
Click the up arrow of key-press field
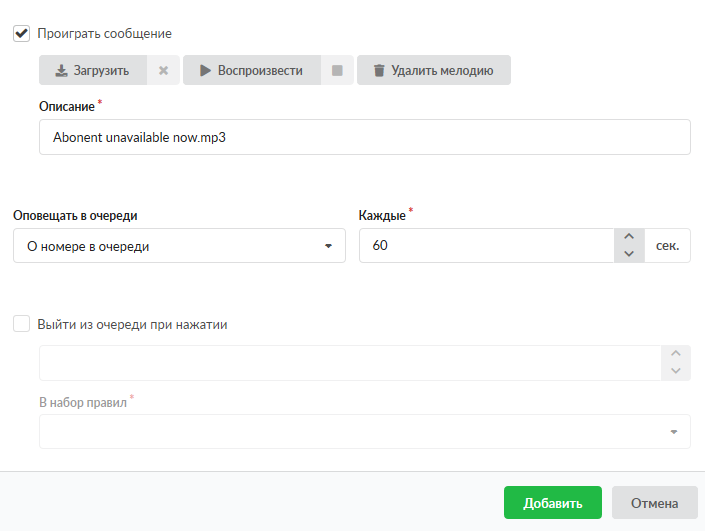coord(676,354)
